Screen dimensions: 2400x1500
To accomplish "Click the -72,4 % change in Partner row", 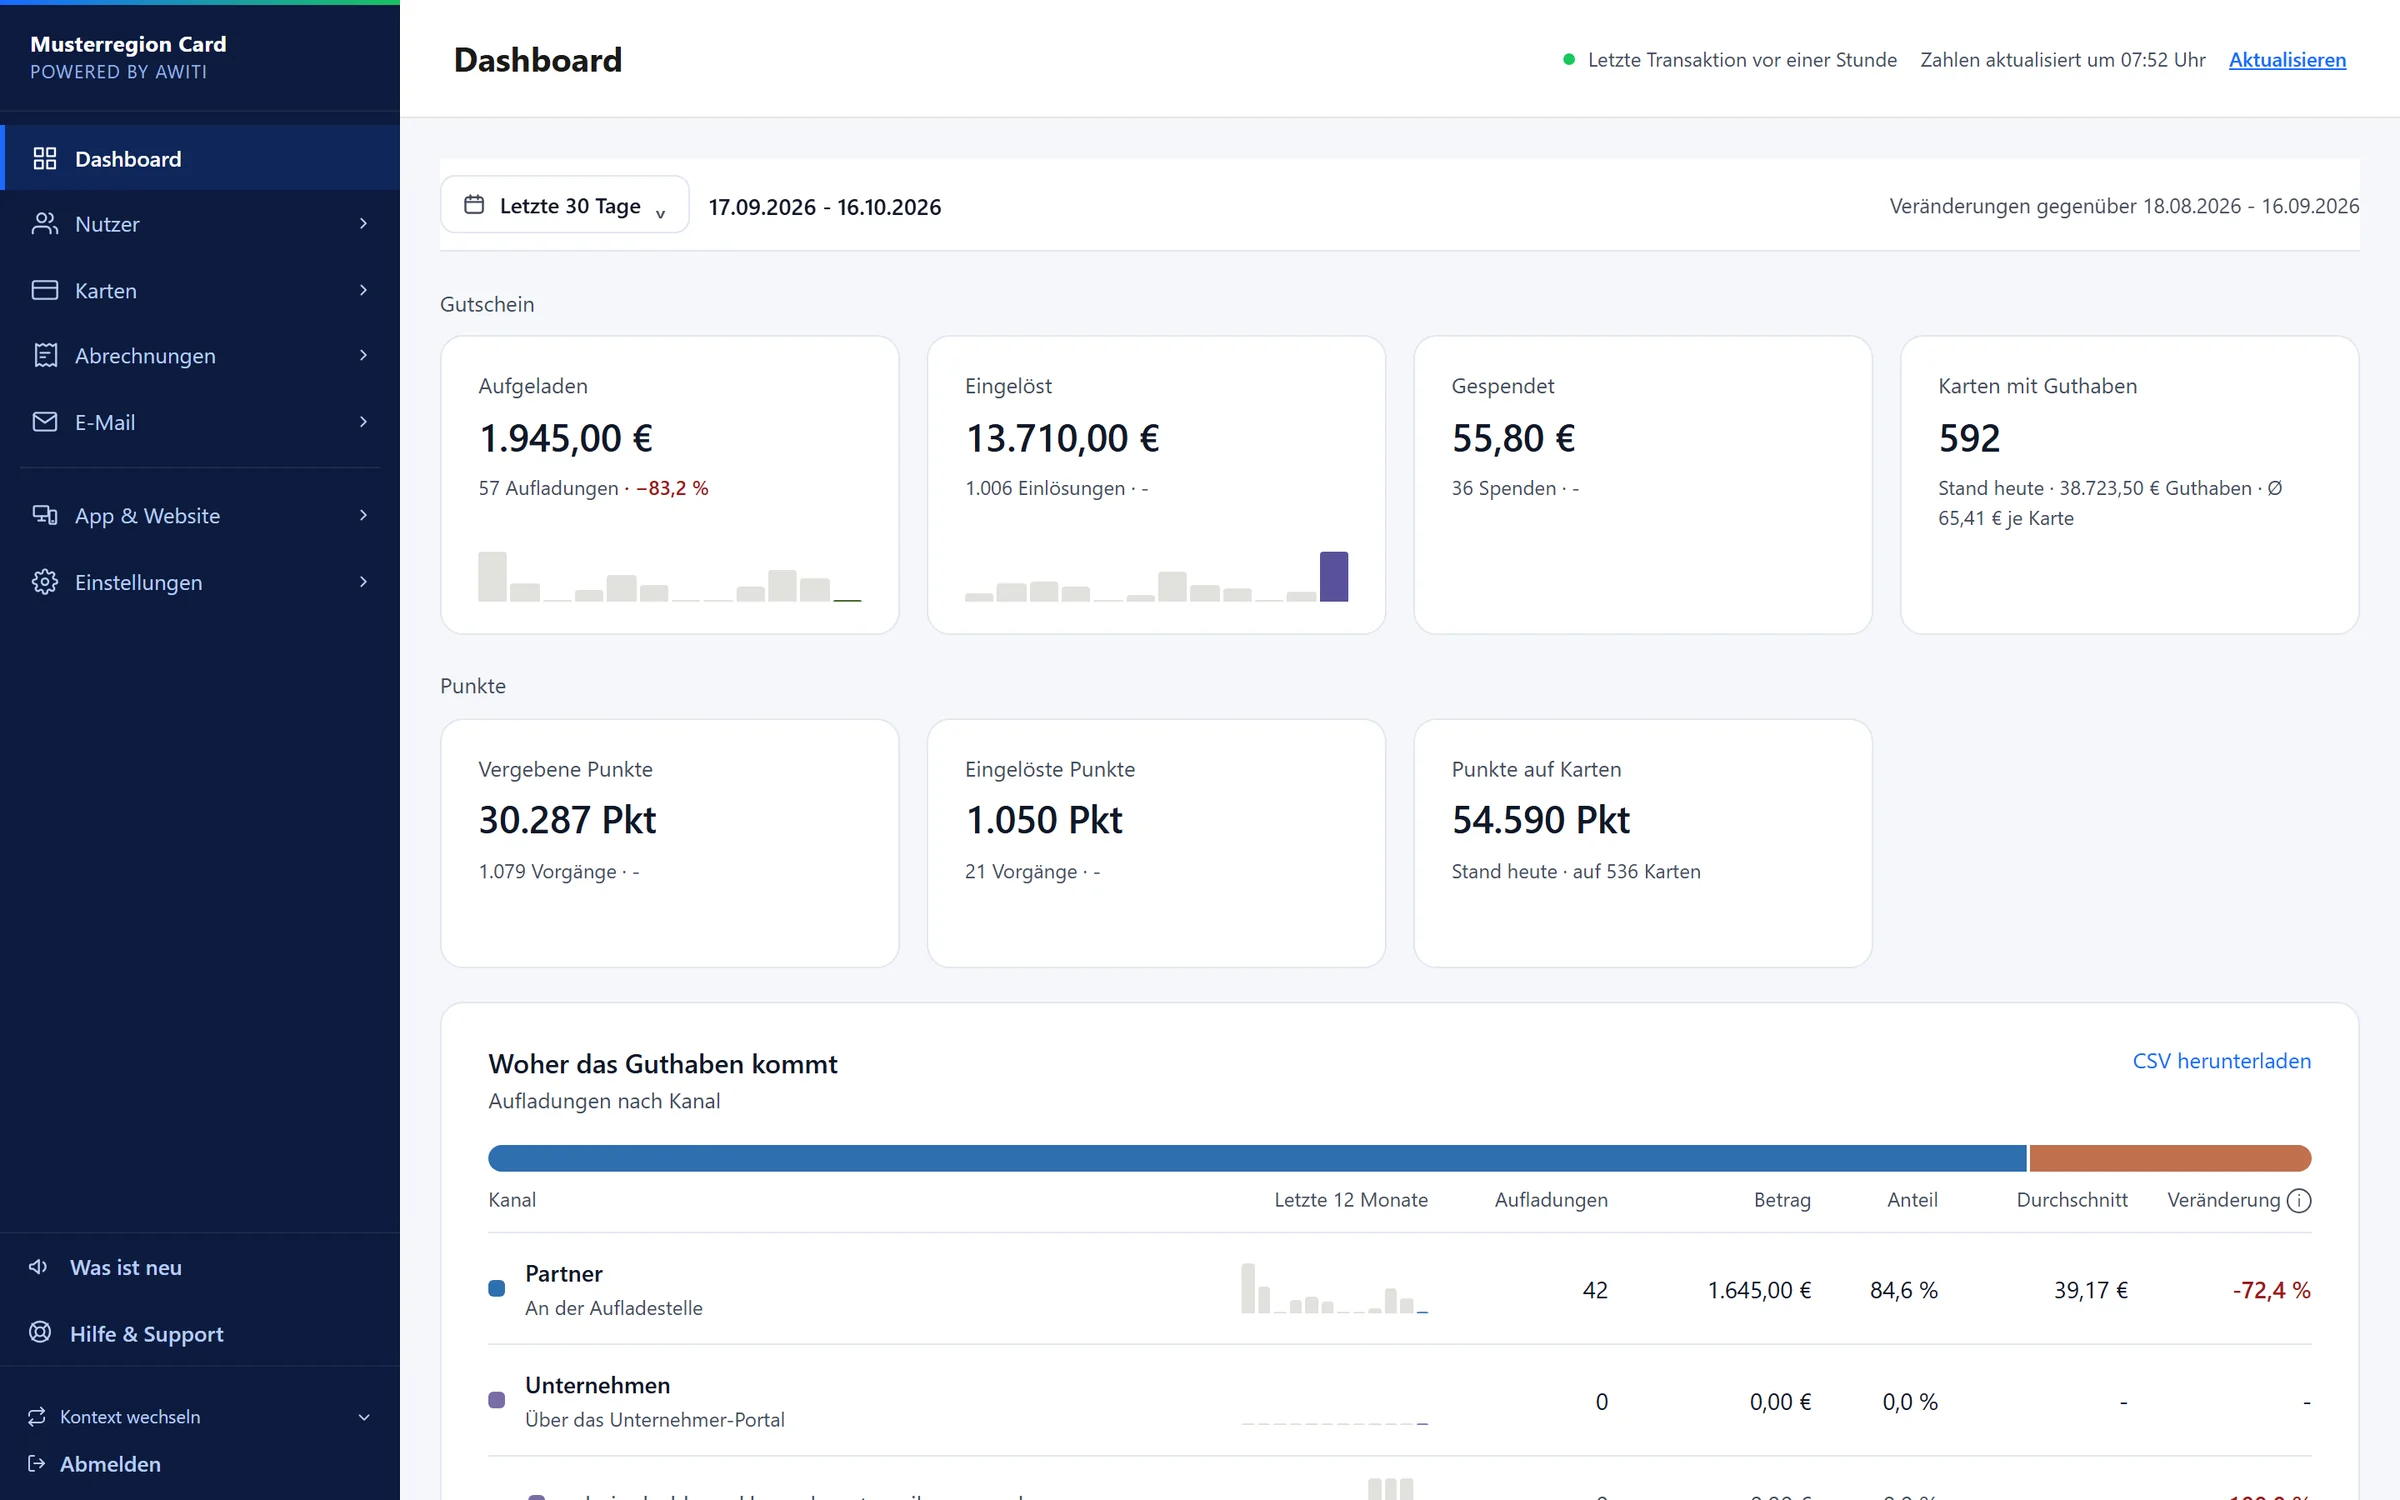I will coord(2271,1290).
